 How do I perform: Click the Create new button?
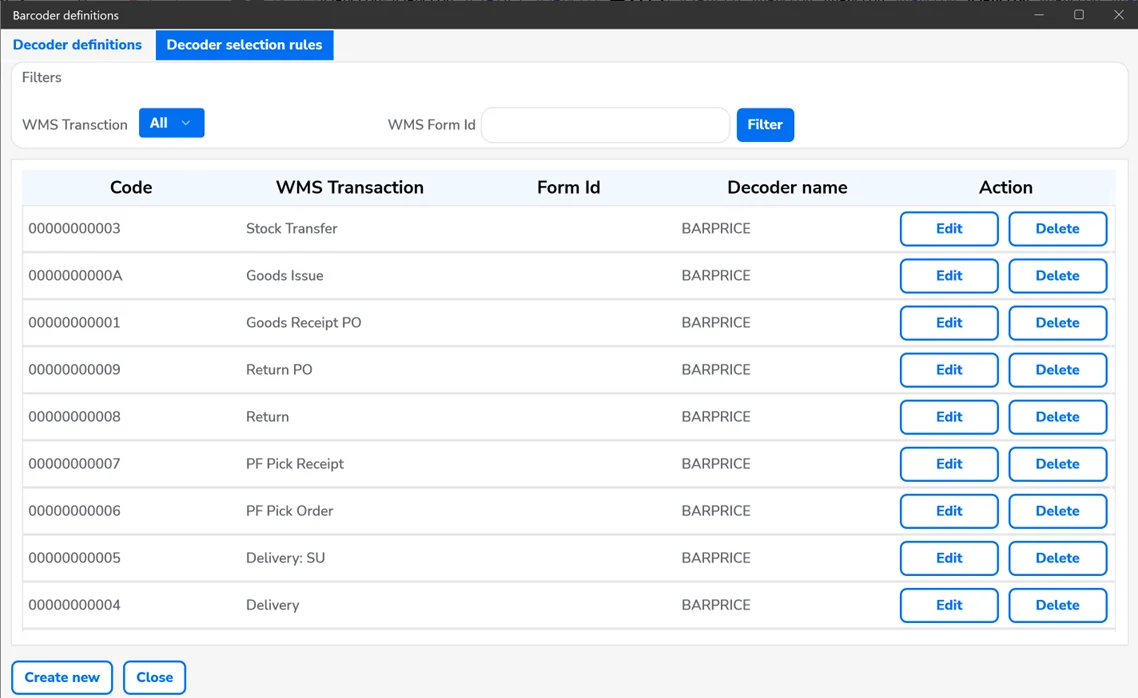[62, 677]
